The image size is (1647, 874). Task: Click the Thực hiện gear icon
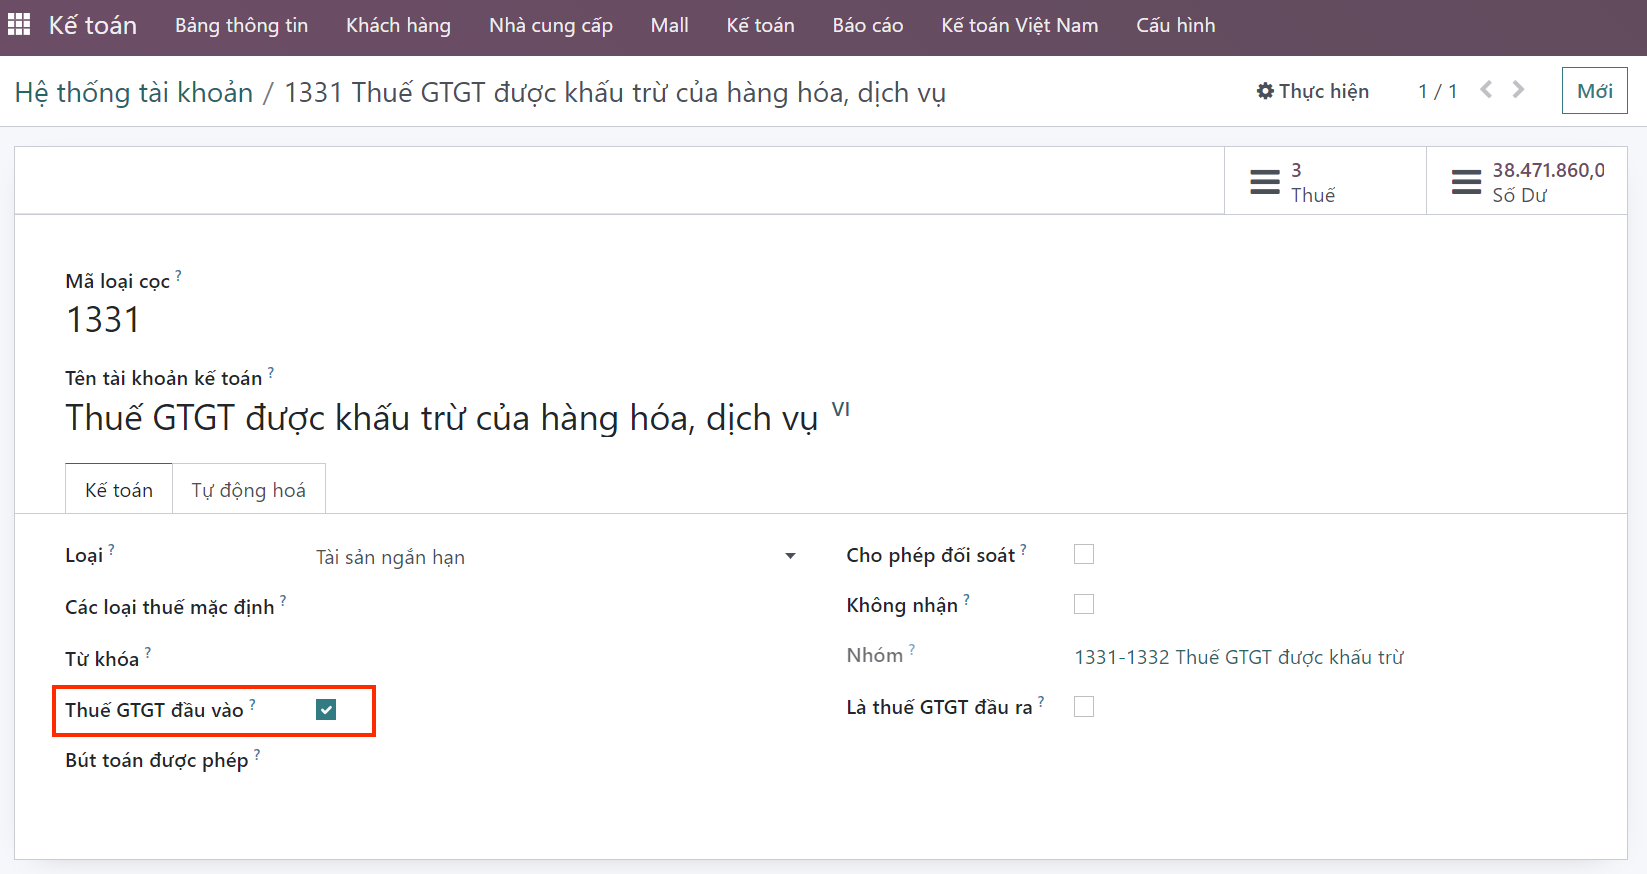(1265, 91)
